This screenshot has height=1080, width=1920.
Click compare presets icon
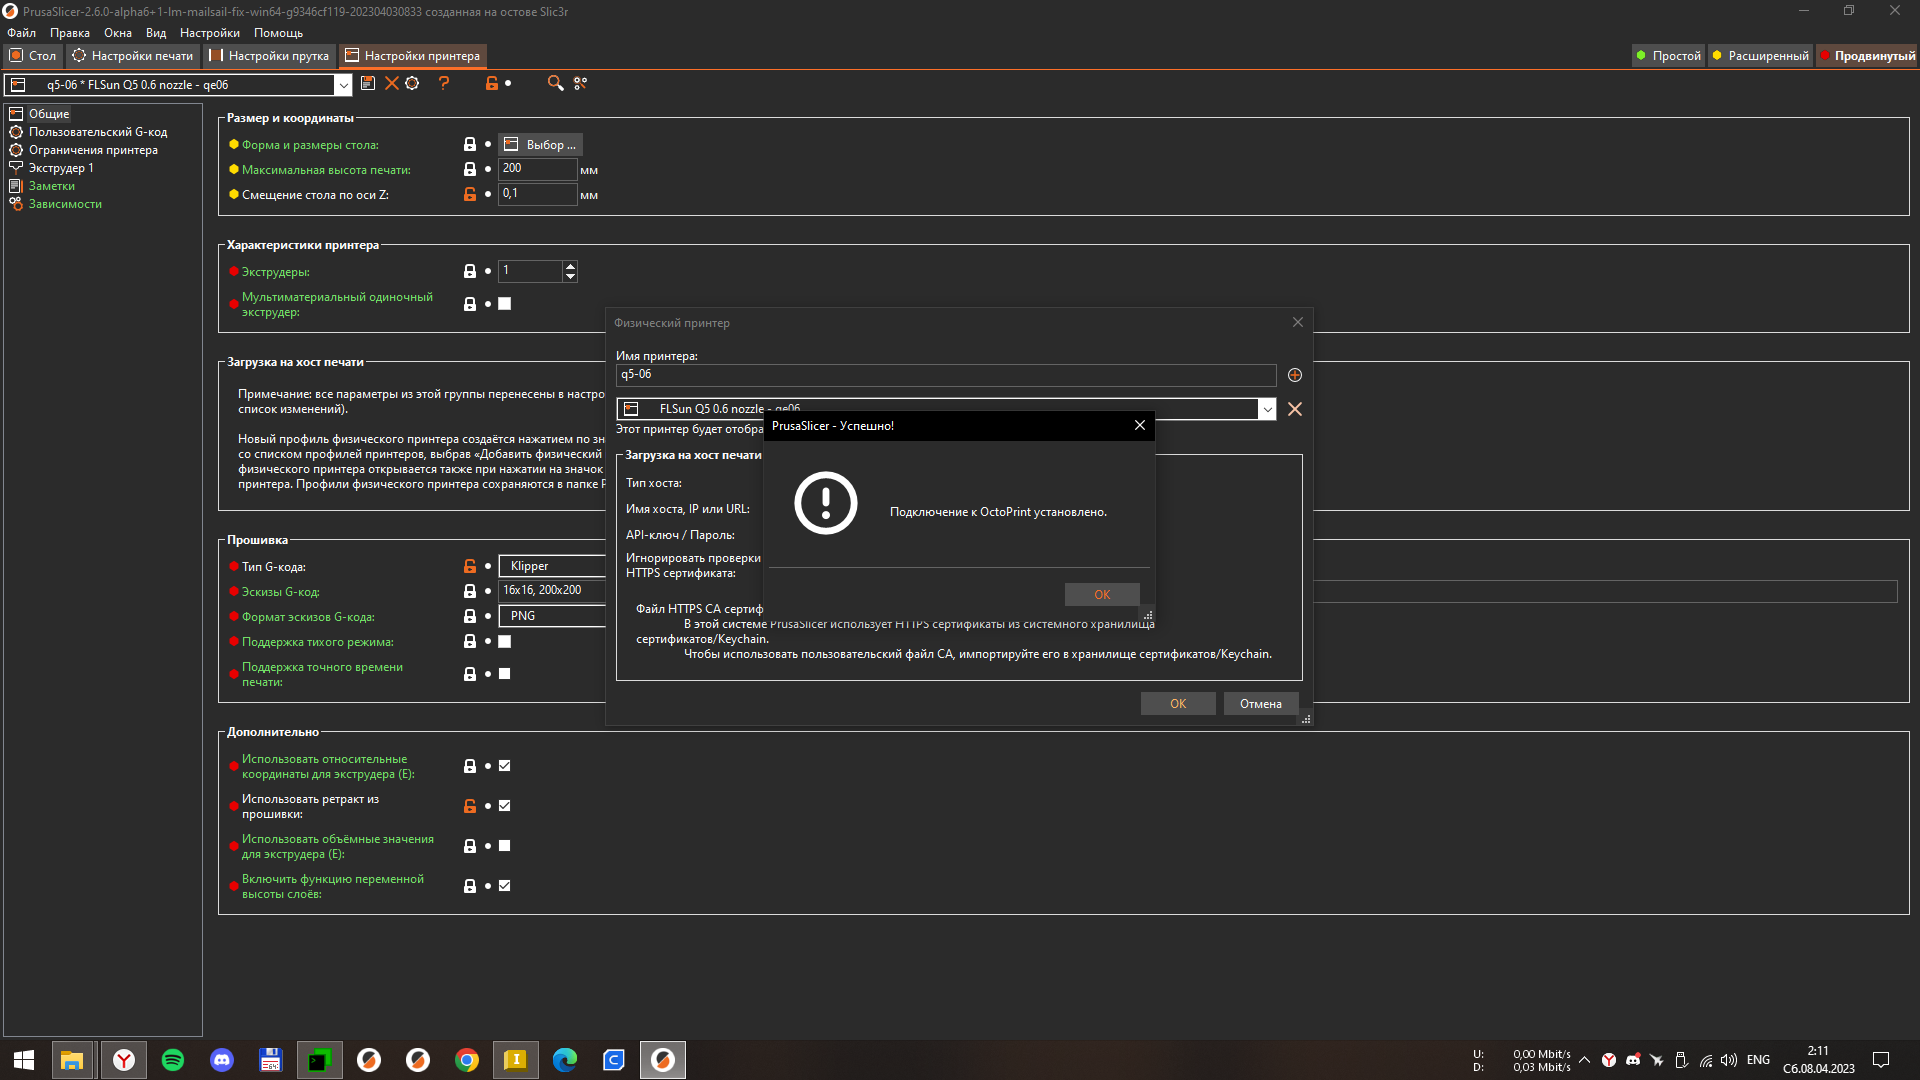coord(580,84)
